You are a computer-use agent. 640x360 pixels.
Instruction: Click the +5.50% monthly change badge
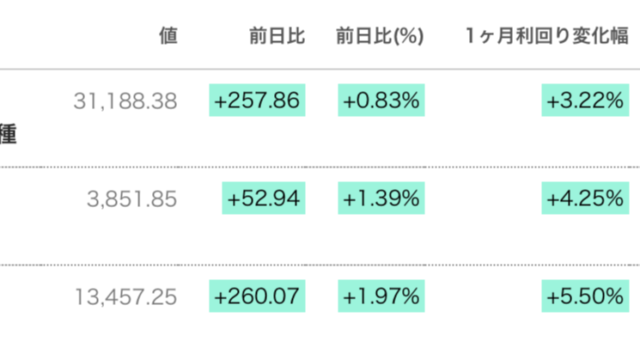(x=585, y=296)
